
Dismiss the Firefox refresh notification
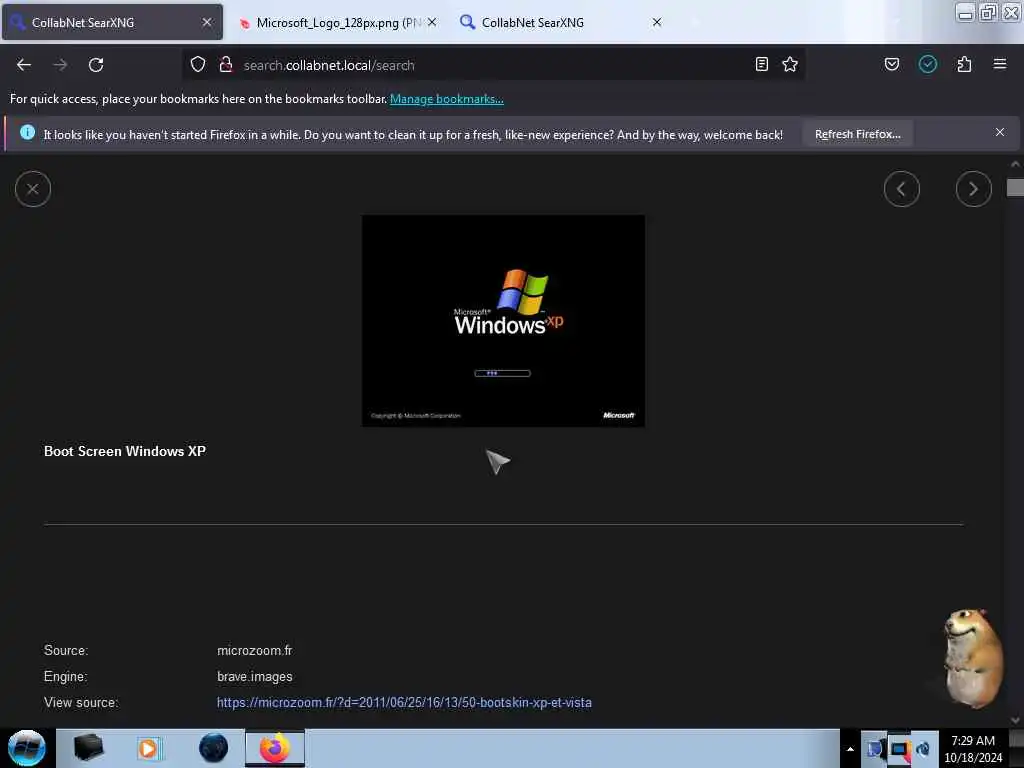(x=999, y=133)
